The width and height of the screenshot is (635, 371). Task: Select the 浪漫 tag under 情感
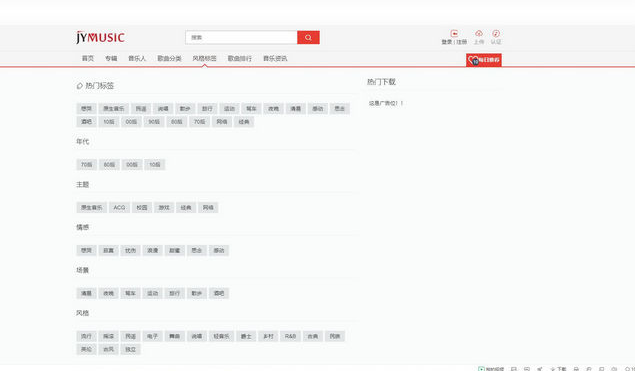click(x=153, y=250)
